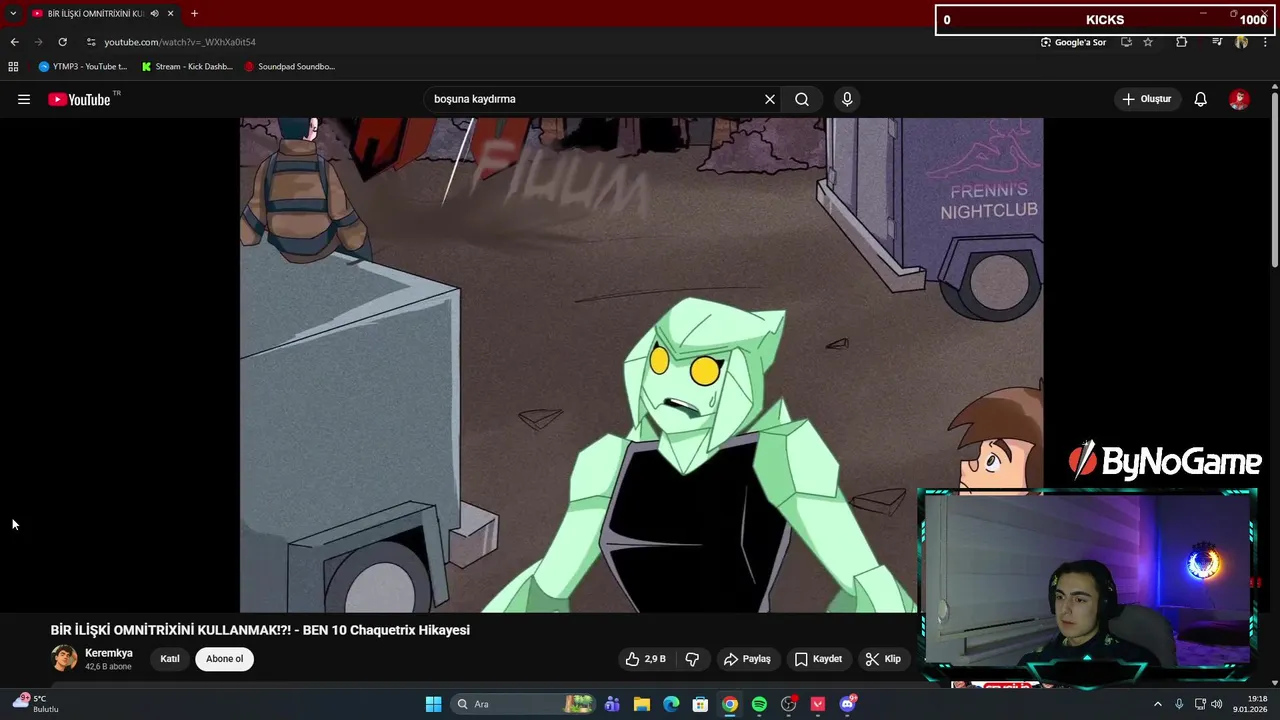Open Stream - Kick Dashboard bookmark

tap(187, 67)
